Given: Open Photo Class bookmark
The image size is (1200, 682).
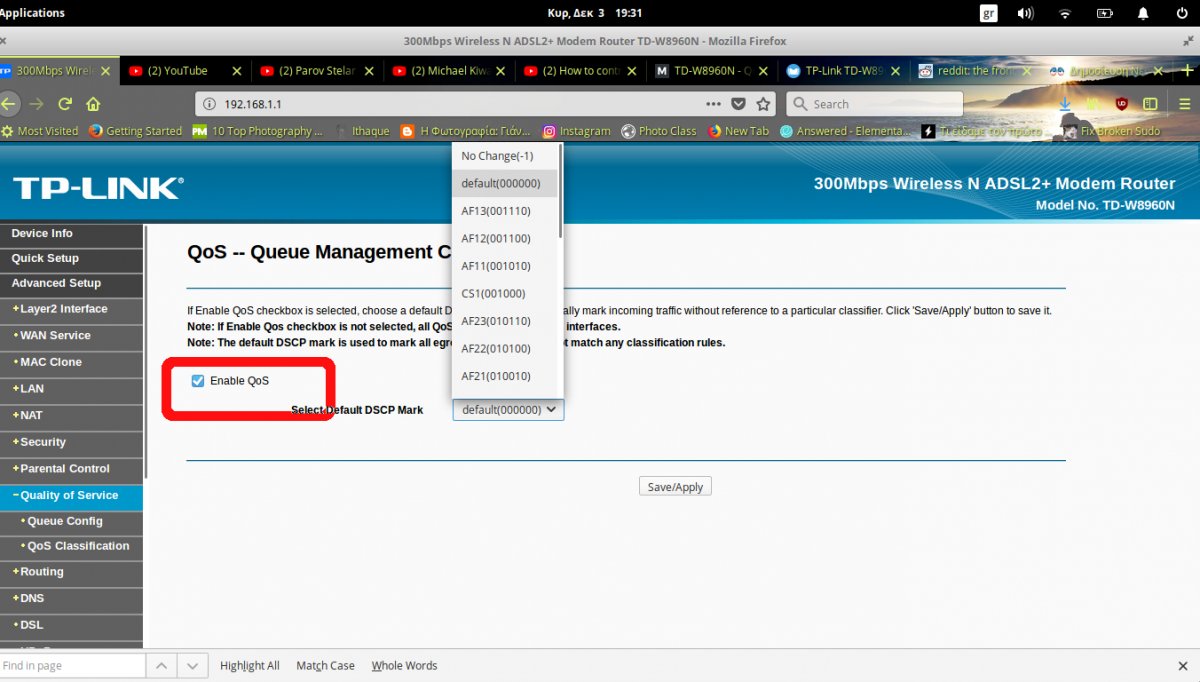Looking at the screenshot, I should 659,131.
